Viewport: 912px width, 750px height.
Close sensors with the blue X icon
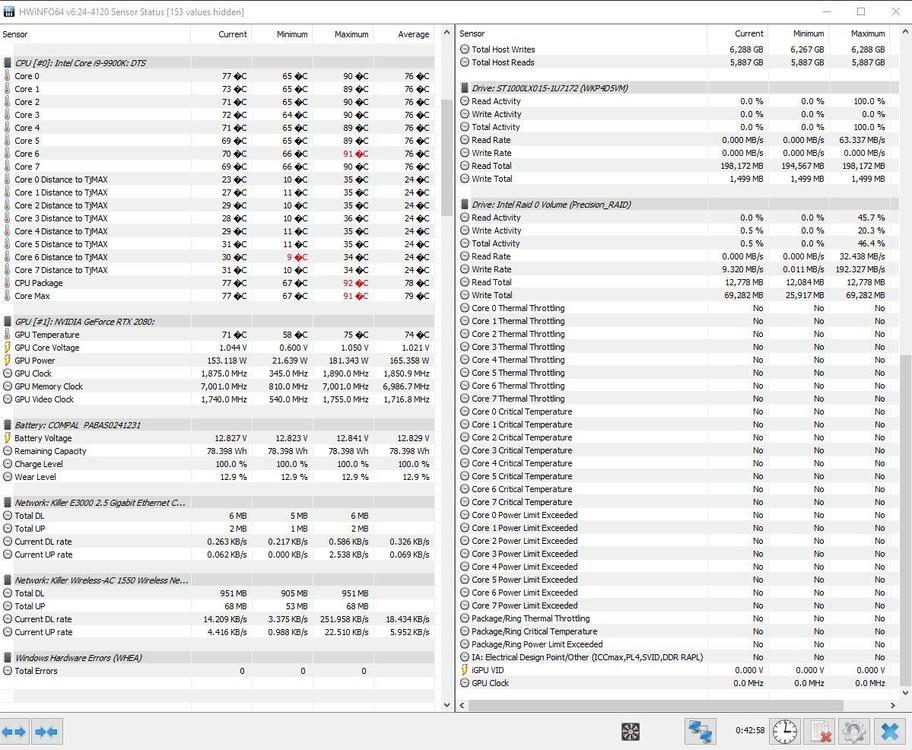coord(887,731)
